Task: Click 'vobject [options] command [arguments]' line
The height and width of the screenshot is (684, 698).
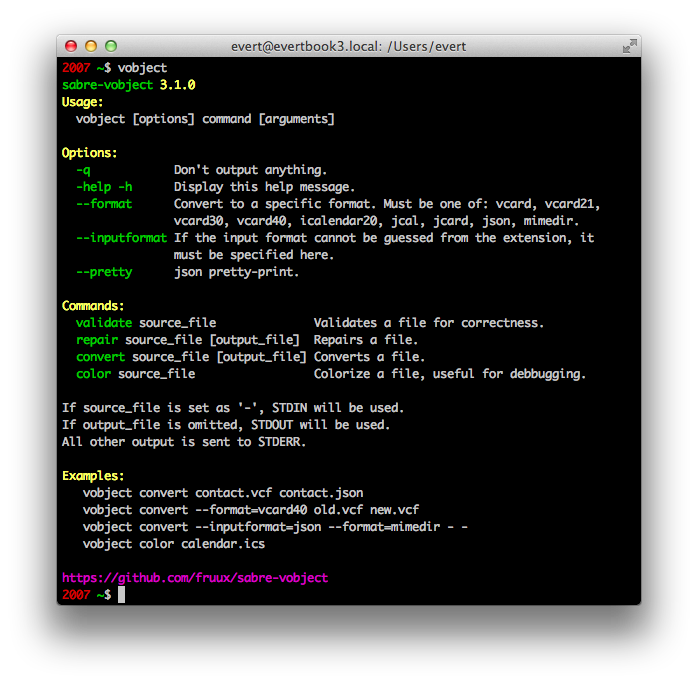Action: click(x=205, y=119)
